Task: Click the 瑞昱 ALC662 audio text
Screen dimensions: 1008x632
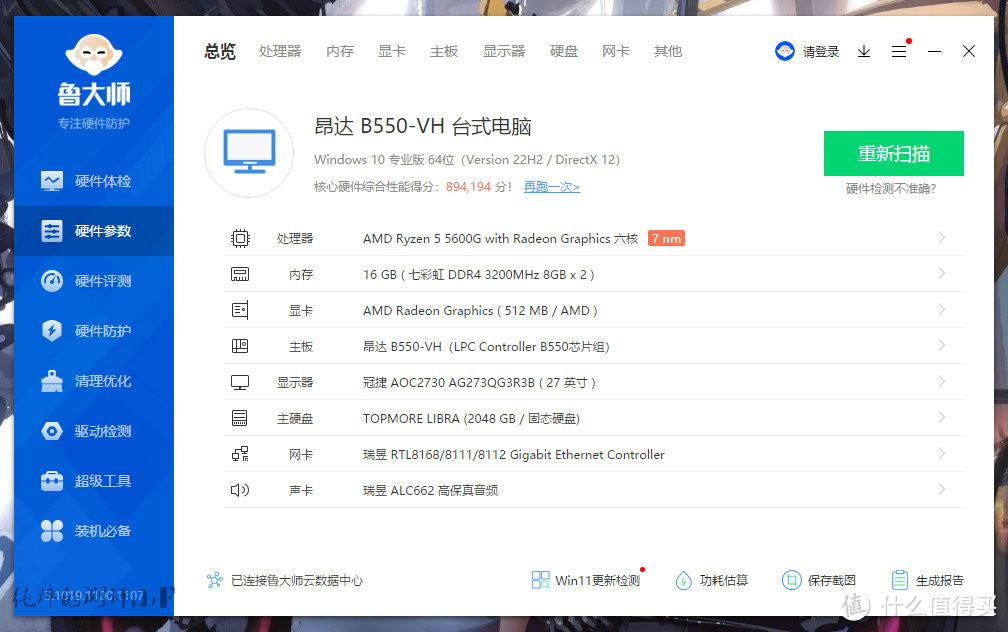Action: [x=430, y=491]
